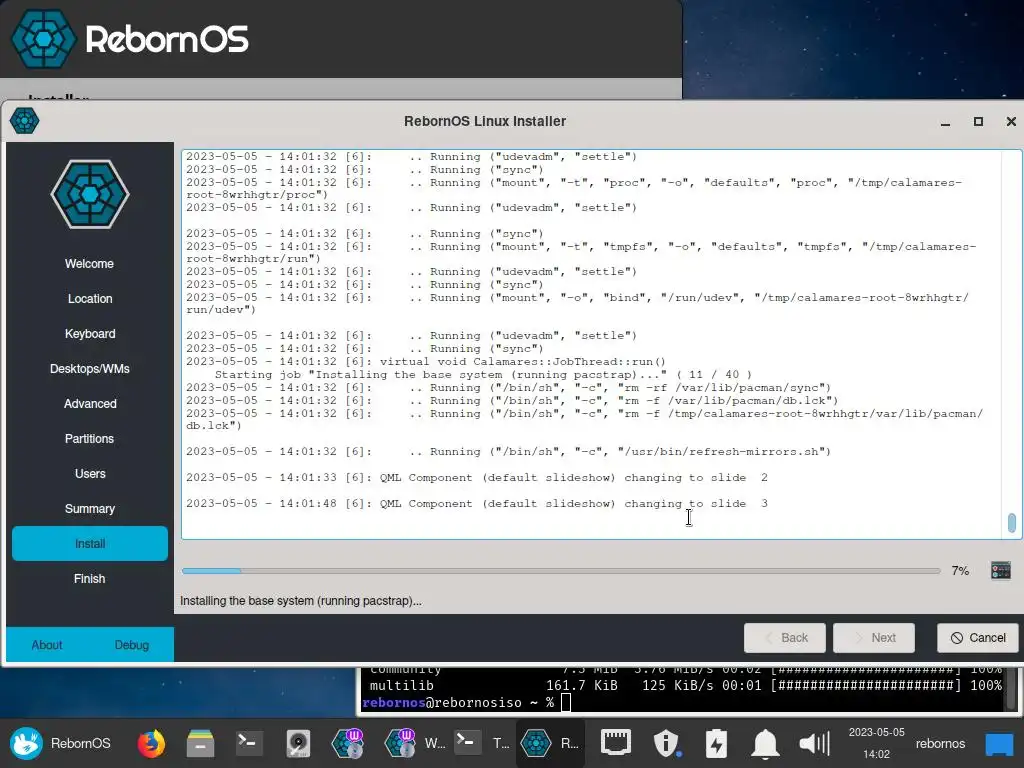
Task: Launch Firefox from the taskbar
Action: click(x=151, y=743)
